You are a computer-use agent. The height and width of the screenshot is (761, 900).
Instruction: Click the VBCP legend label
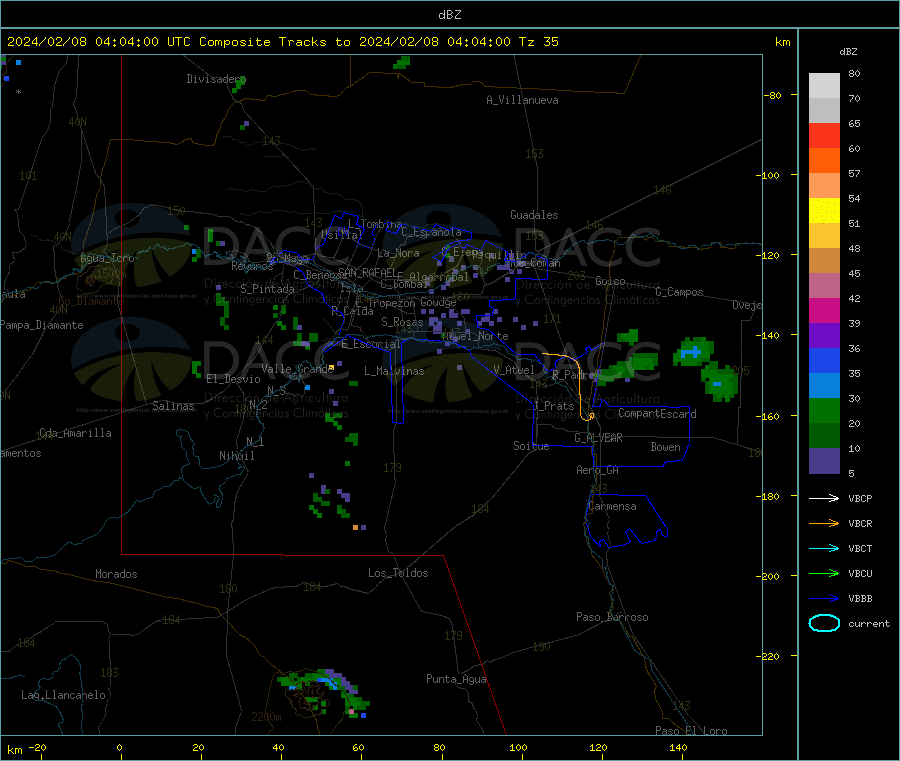point(860,499)
